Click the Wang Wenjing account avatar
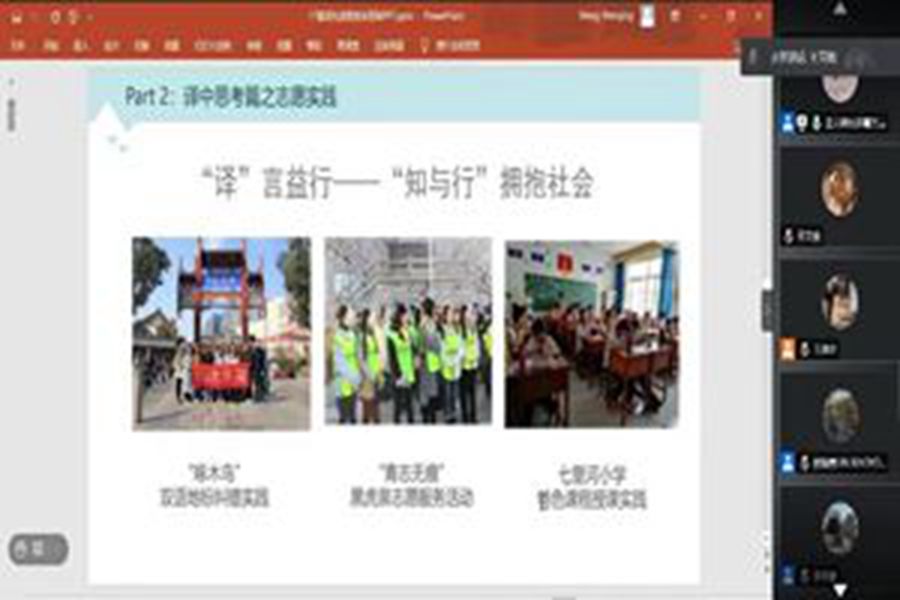This screenshot has height=600, width=900. click(647, 16)
